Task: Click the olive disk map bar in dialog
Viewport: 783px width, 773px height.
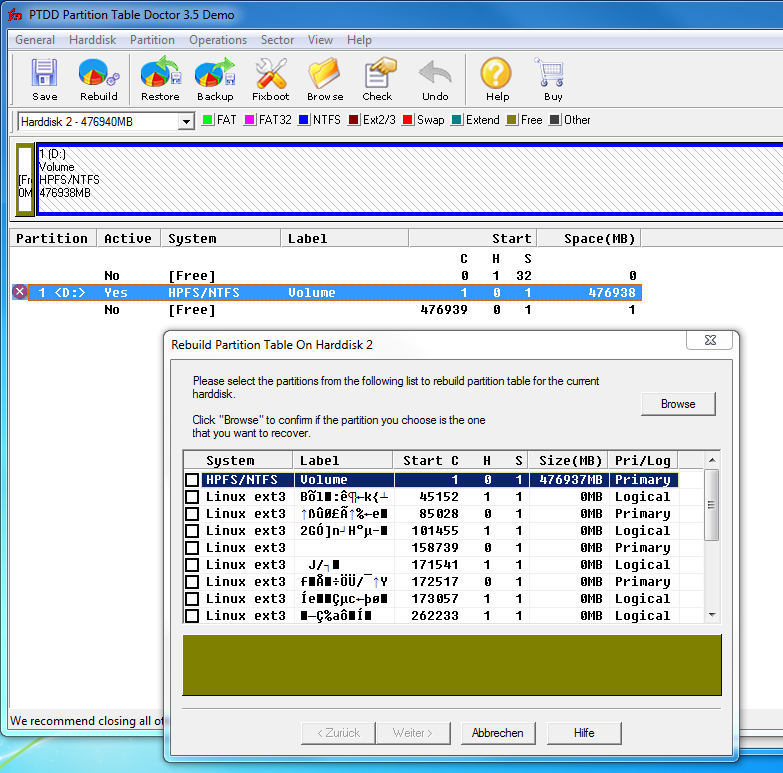Action: pyautogui.click(x=452, y=665)
